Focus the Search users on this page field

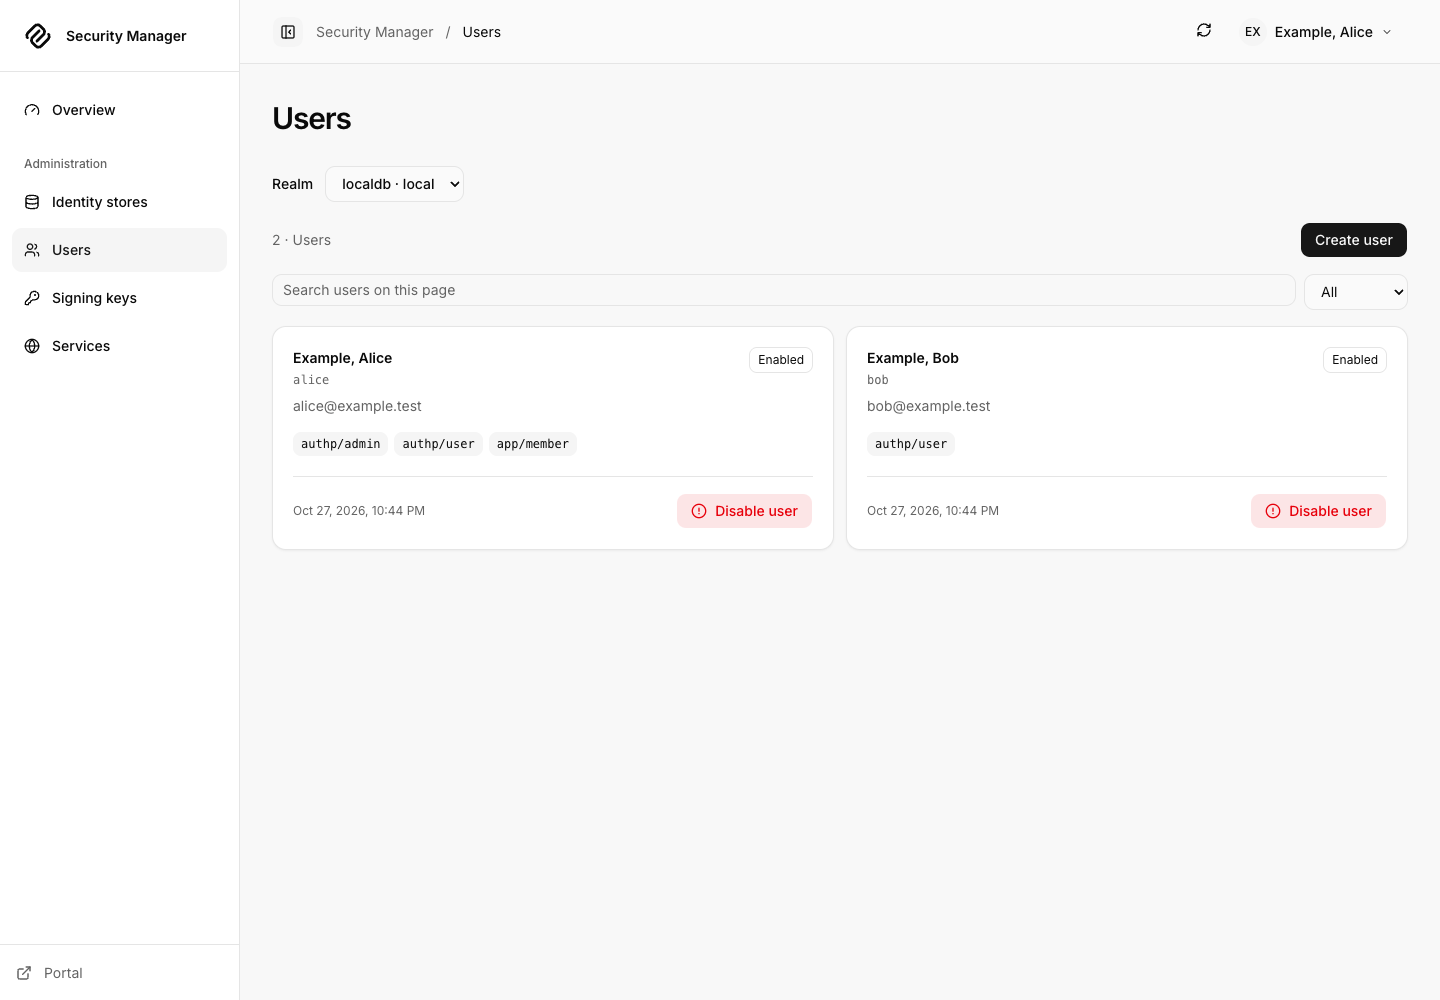[x=784, y=290]
